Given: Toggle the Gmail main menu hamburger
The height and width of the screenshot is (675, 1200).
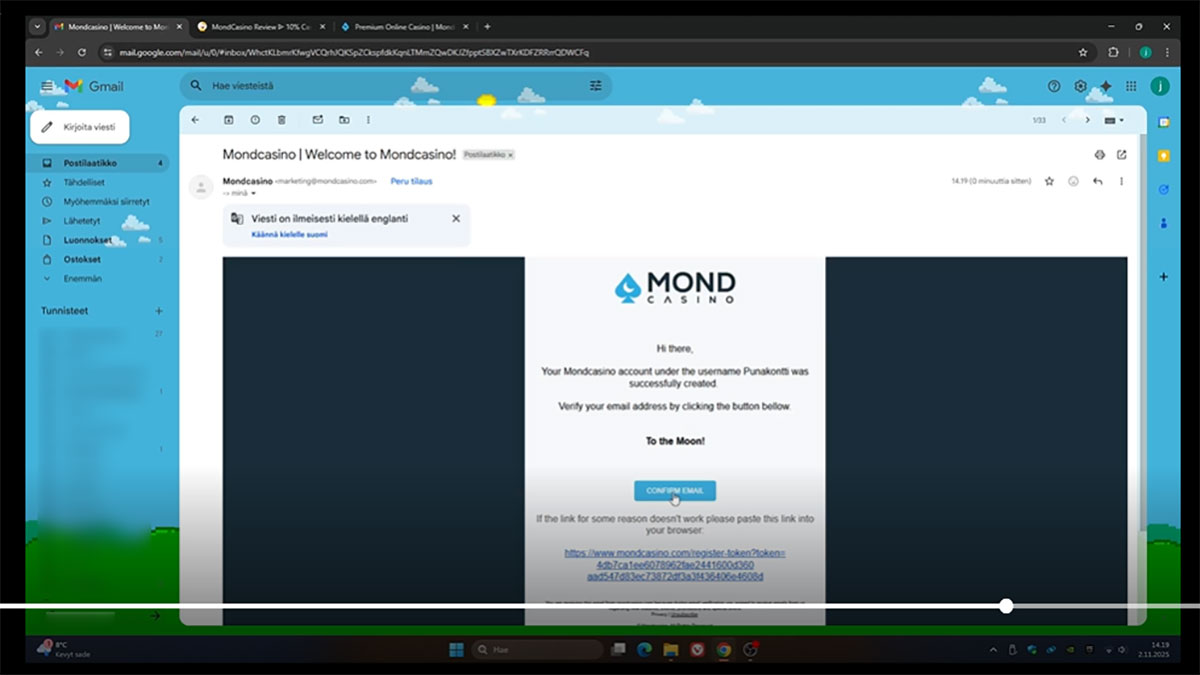Looking at the screenshot, I should 47,87.
